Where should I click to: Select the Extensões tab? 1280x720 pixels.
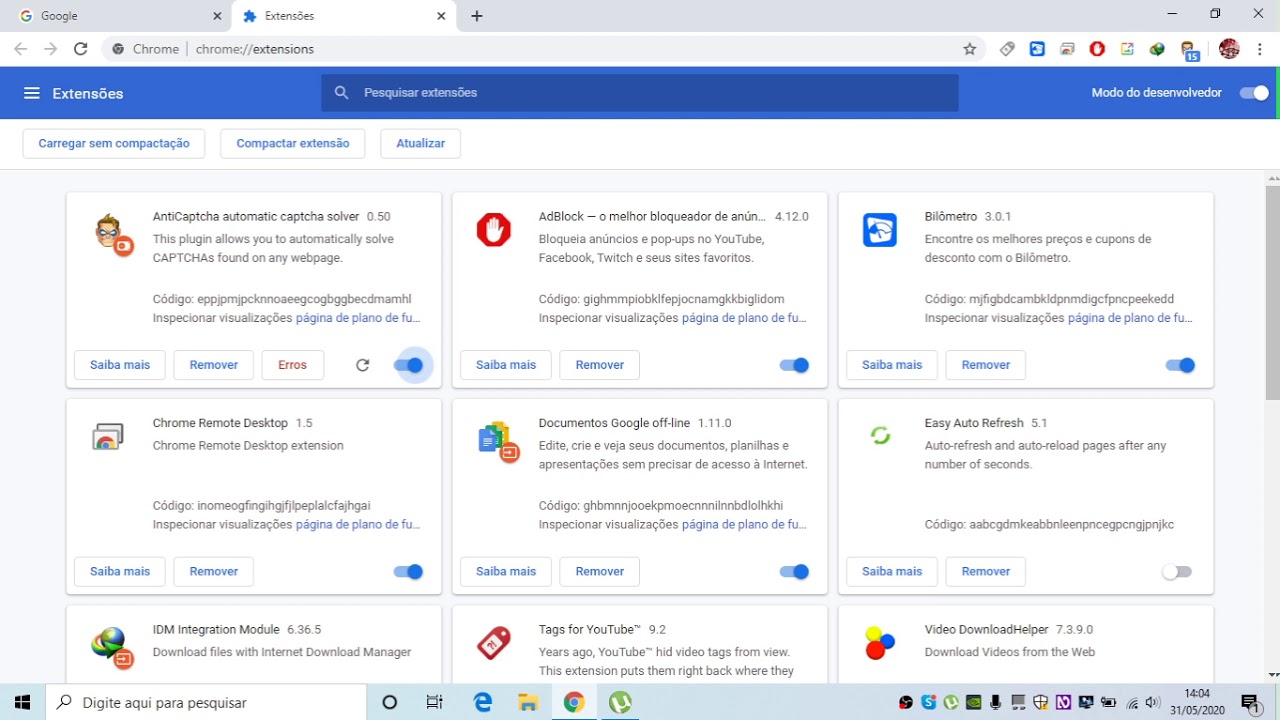pos(343,16)
